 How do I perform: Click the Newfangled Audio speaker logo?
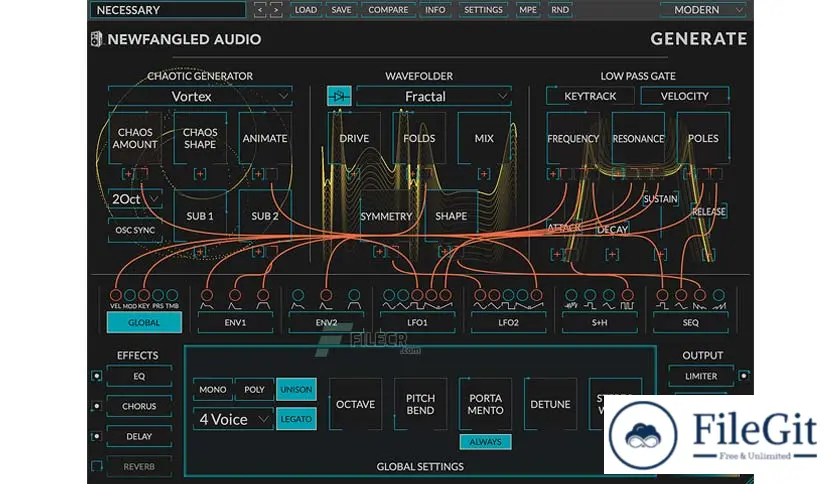[97, 39]
